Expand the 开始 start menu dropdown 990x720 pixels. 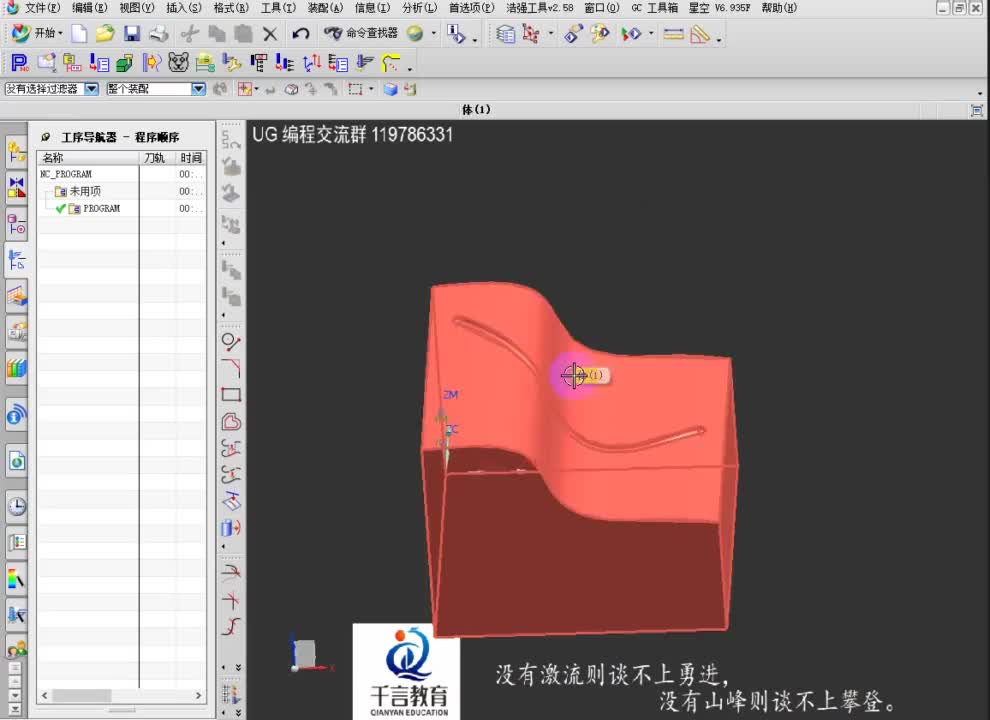(x=60, y=33)
